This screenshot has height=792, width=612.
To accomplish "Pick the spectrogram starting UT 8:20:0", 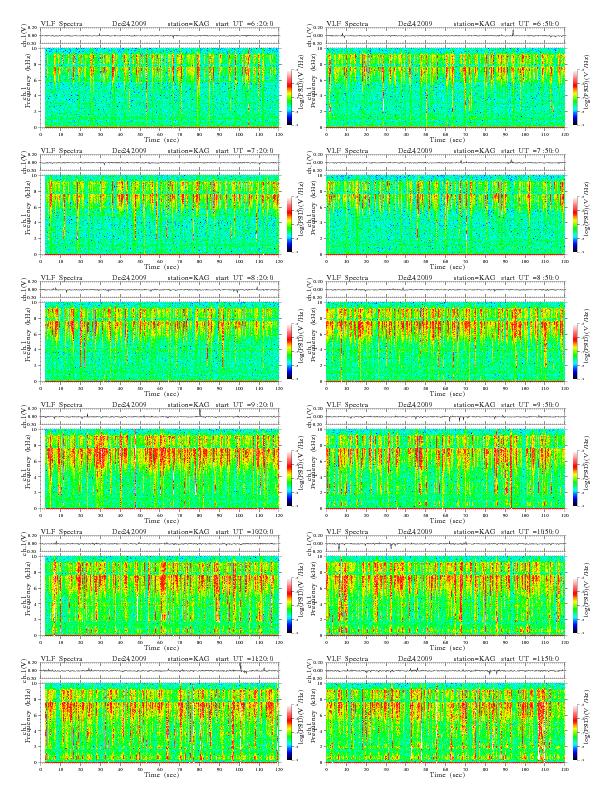I will (x=160, y=342).
